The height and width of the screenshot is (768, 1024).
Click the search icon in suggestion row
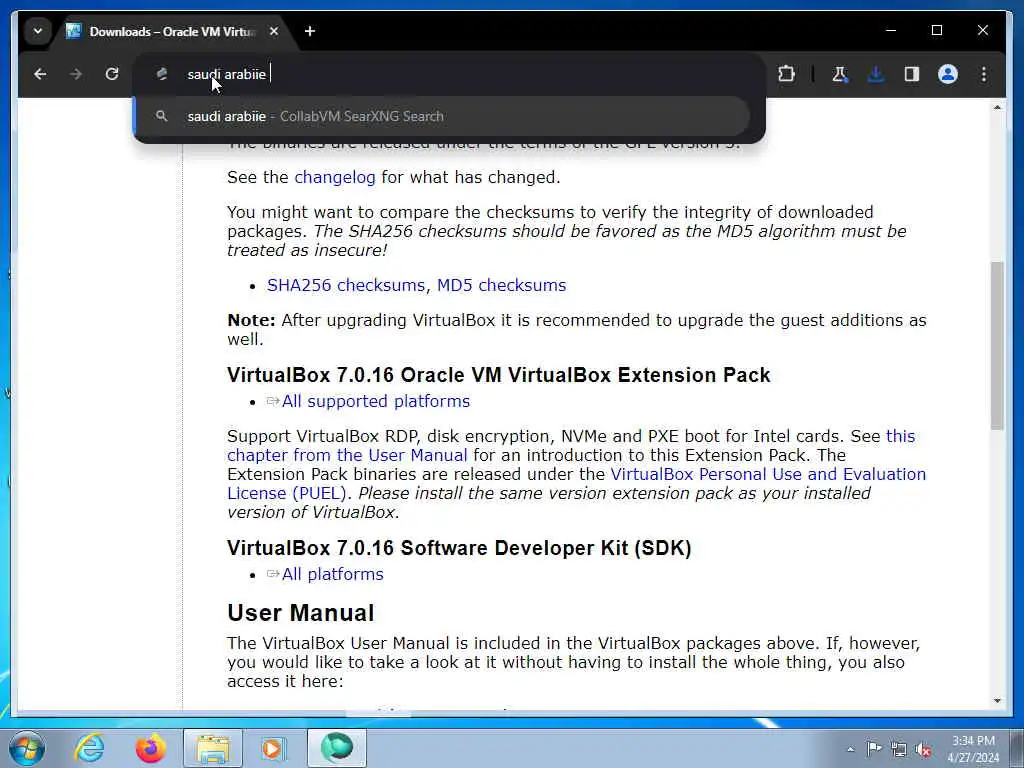[161, 116]
